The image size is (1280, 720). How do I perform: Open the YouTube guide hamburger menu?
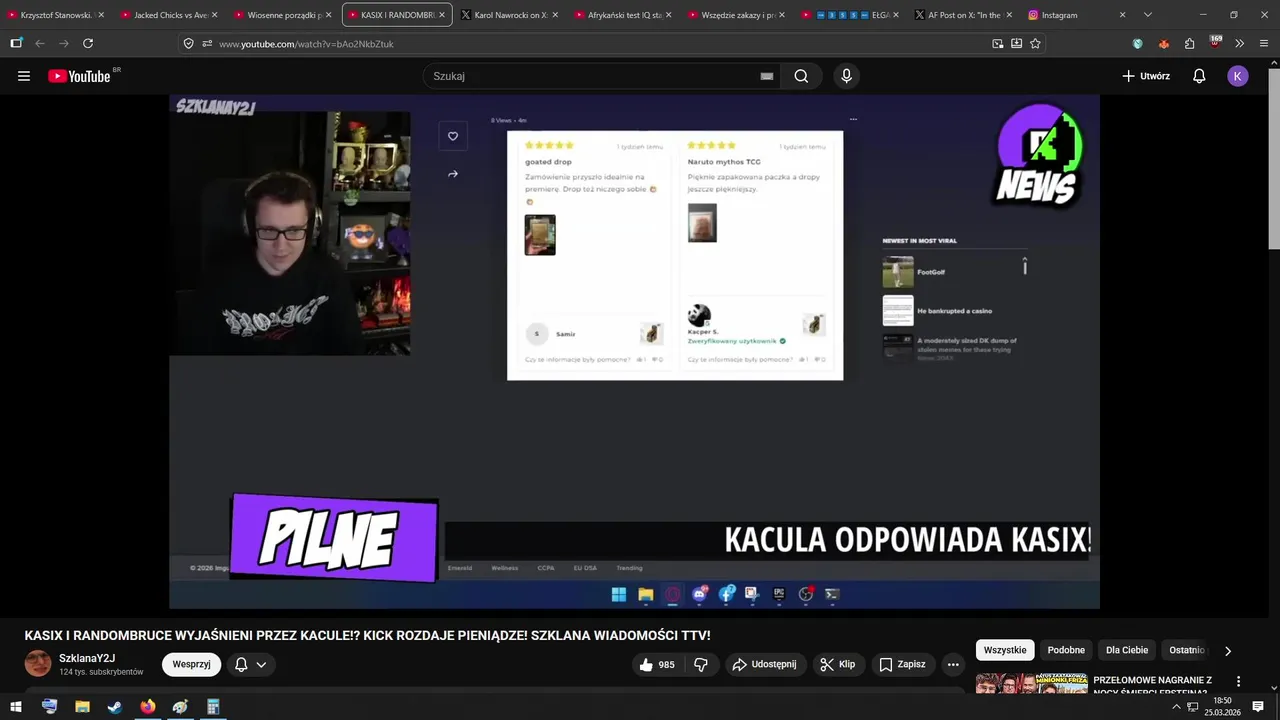tap(24, 76)
